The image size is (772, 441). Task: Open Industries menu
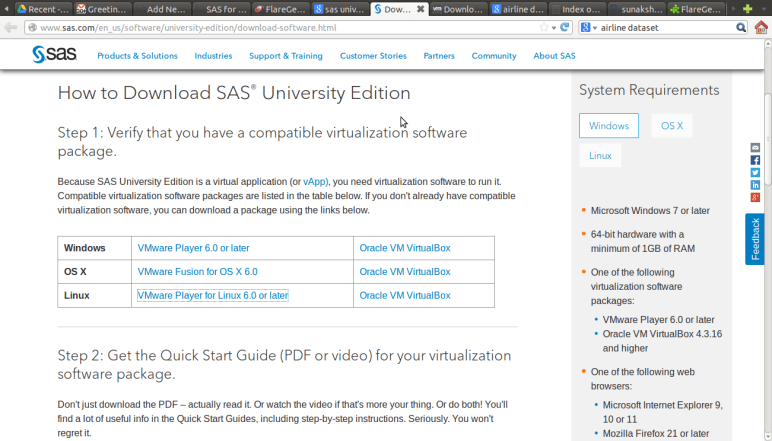click(213, 56)
